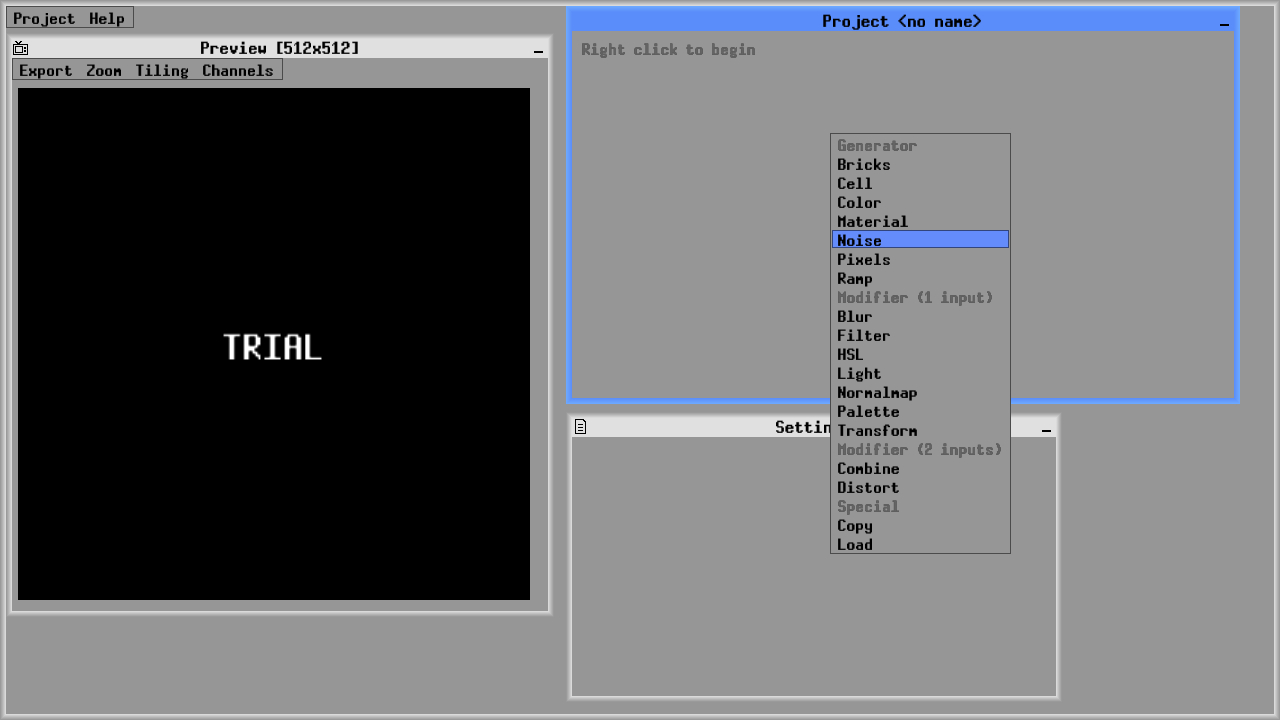
Task: Open the Export menu in Preview
Action: (45, 70)
